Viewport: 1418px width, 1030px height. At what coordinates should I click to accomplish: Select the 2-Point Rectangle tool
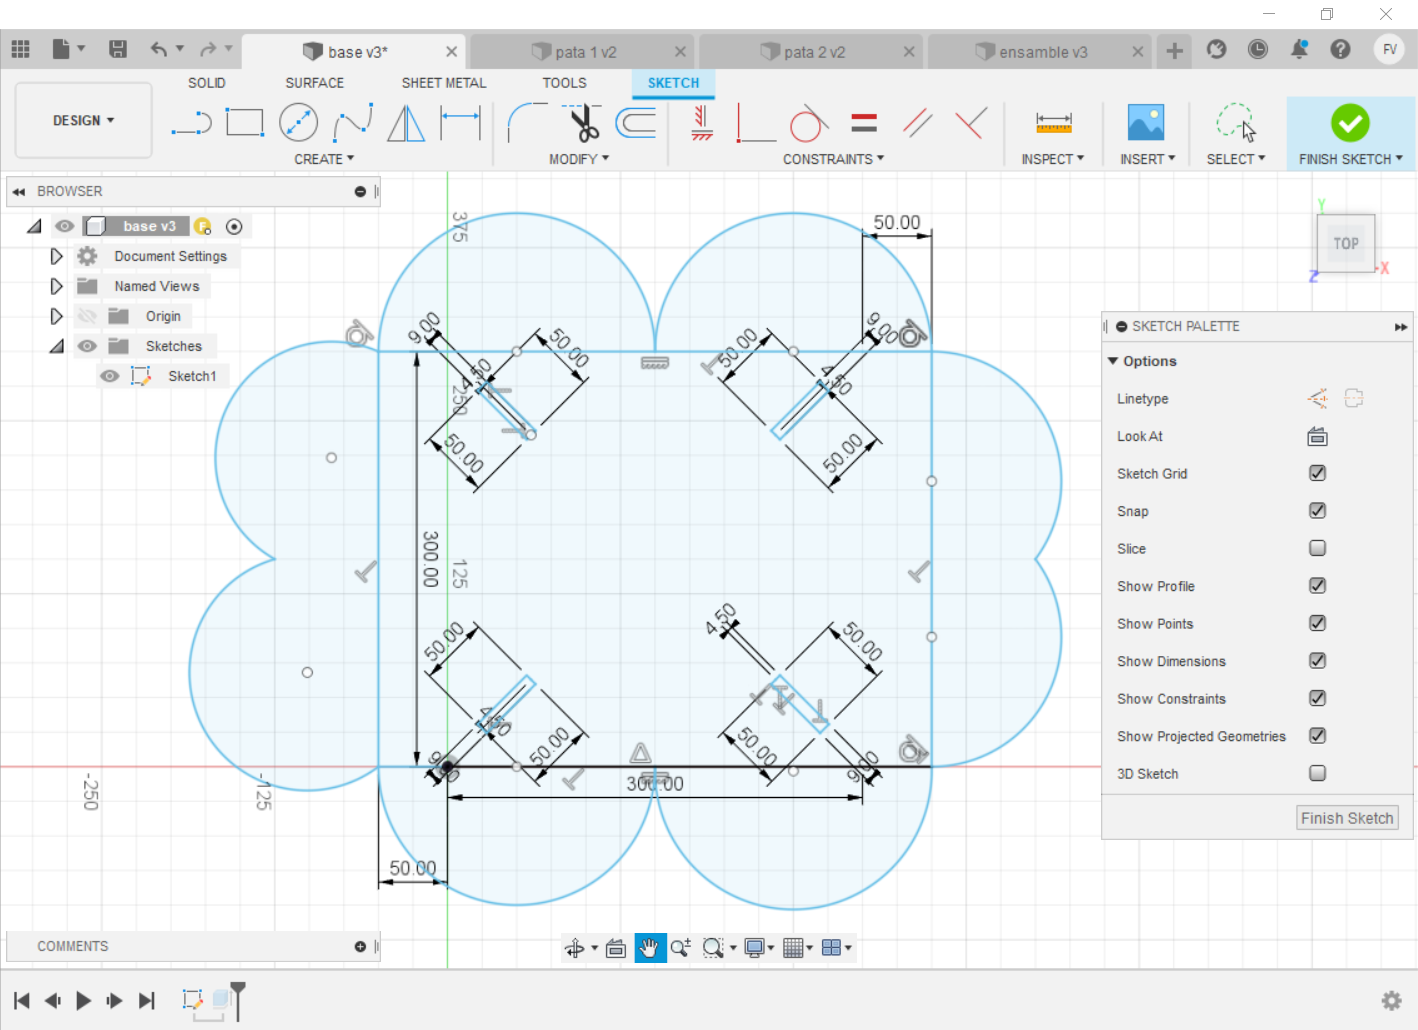point(245,123)
